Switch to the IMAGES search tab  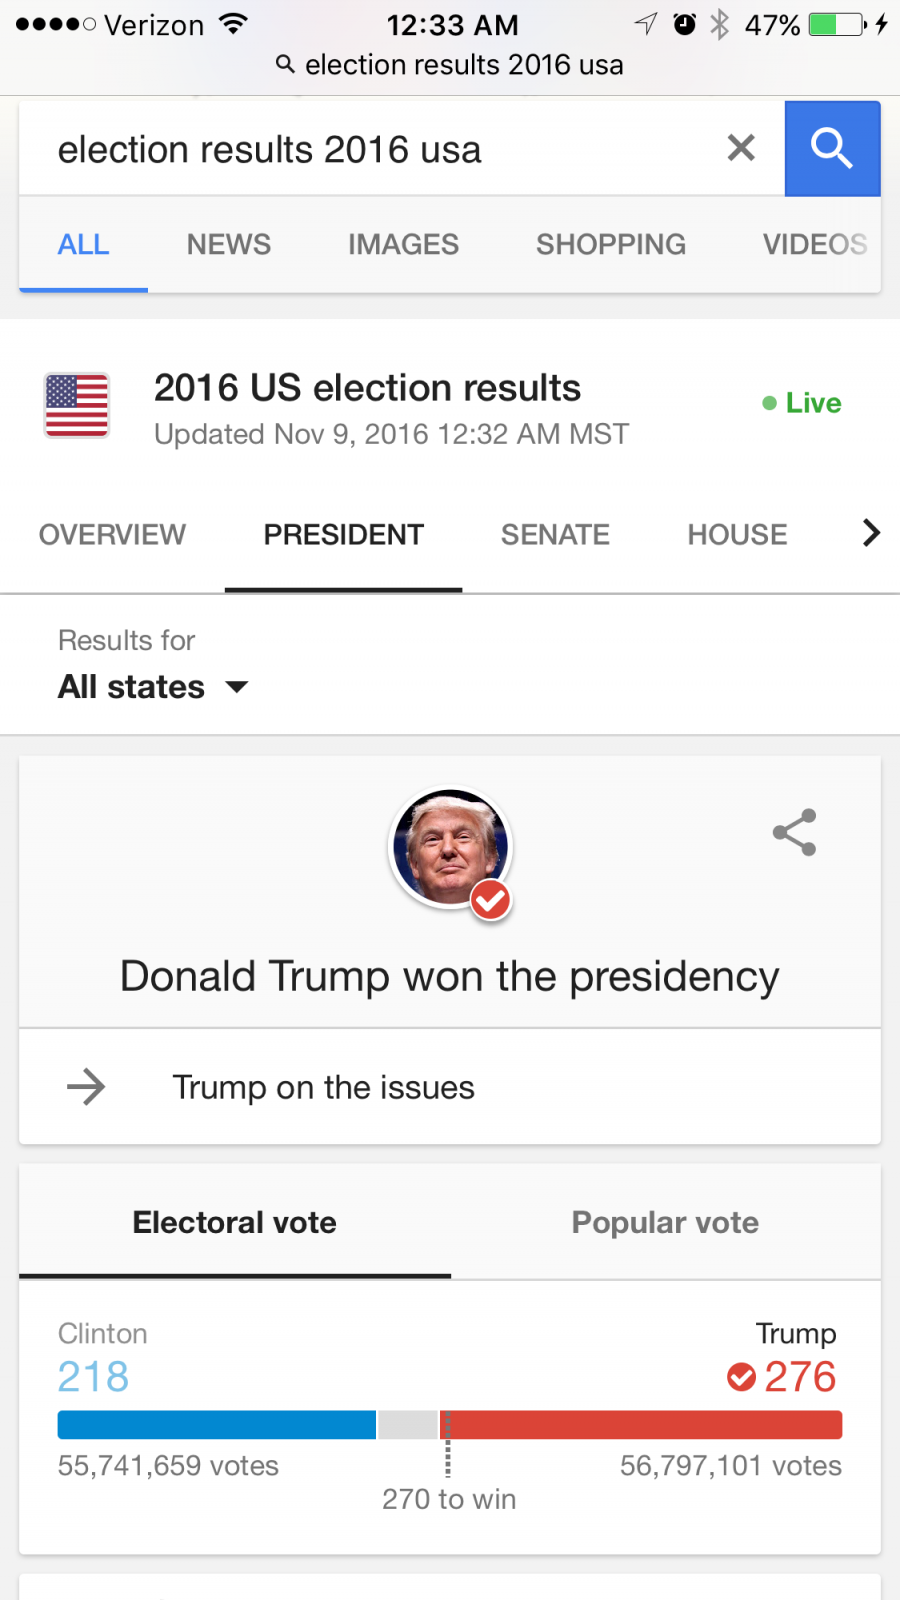tap(403, 244)
